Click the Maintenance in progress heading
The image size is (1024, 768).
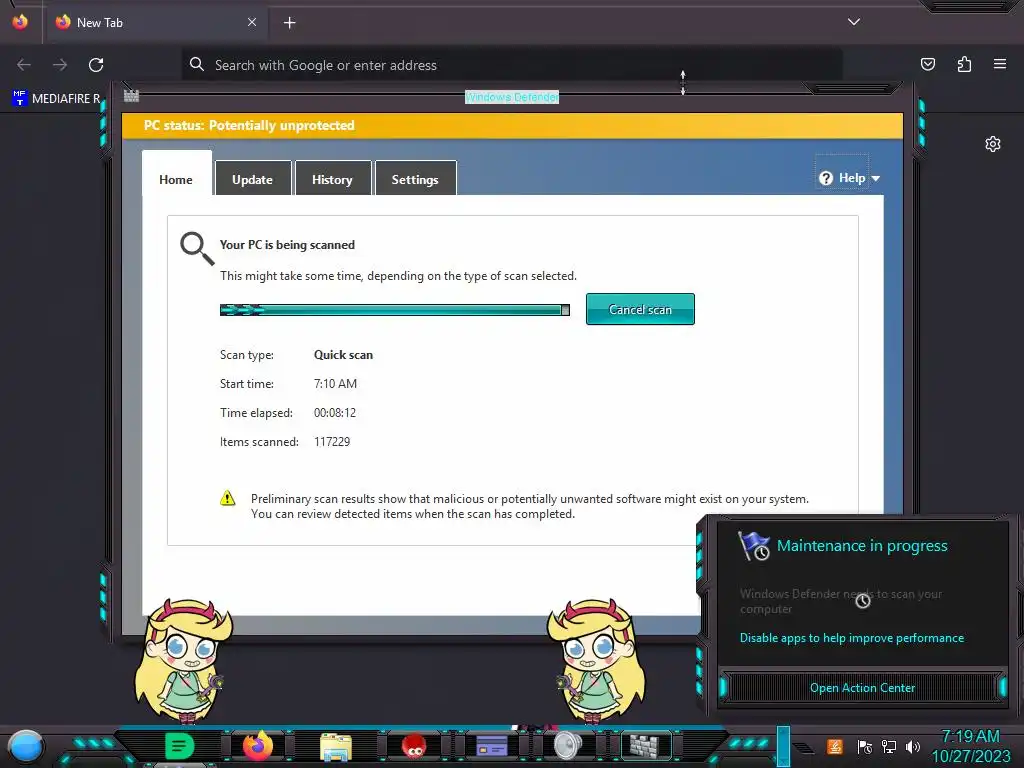(862, 546)
